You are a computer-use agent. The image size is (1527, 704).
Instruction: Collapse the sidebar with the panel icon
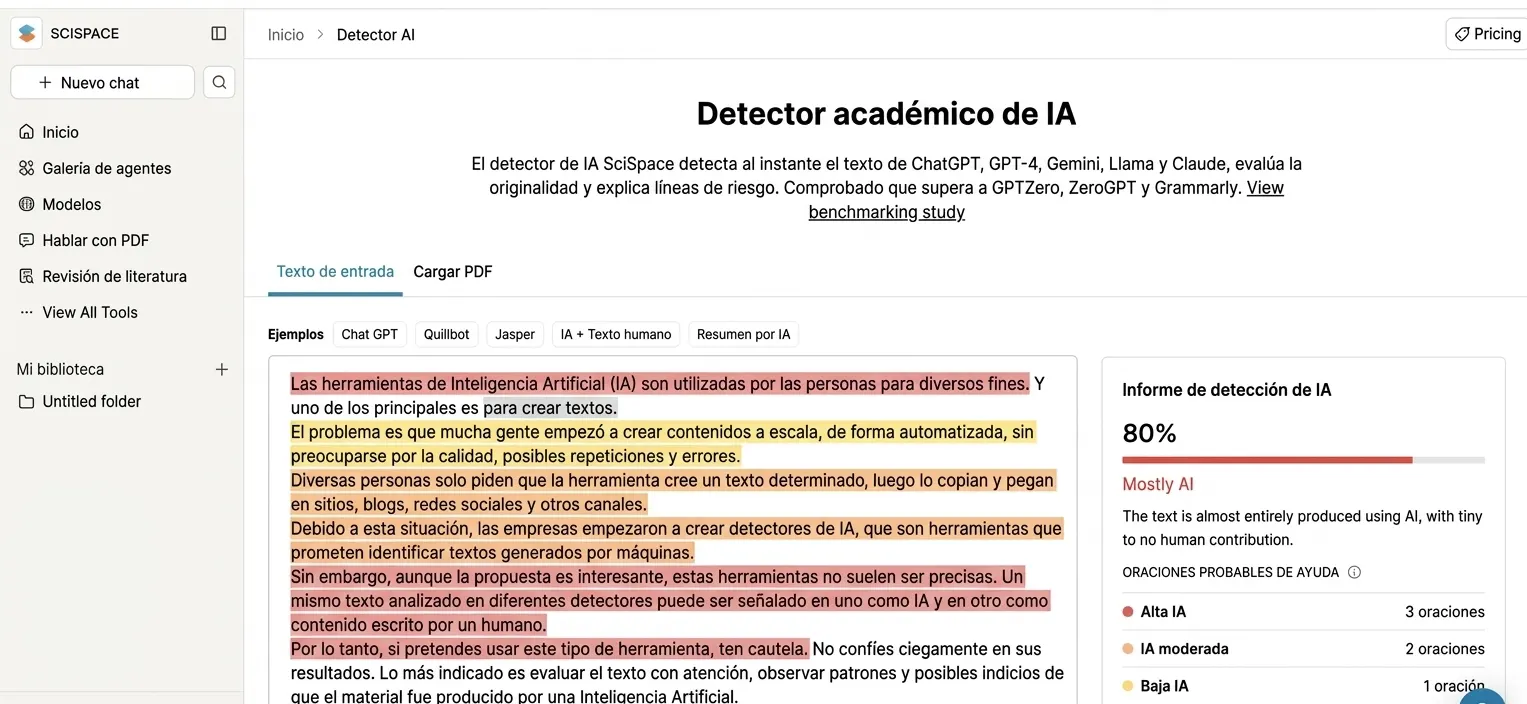(219, 33)
